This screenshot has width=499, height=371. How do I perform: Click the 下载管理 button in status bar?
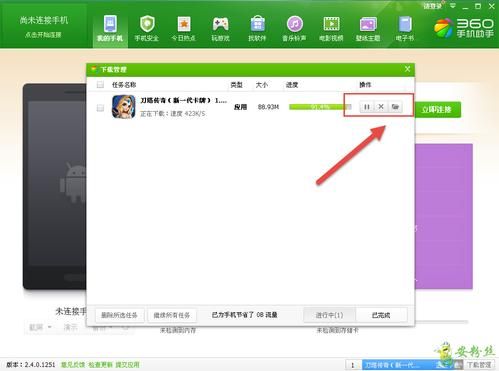[x=479, y=365]
